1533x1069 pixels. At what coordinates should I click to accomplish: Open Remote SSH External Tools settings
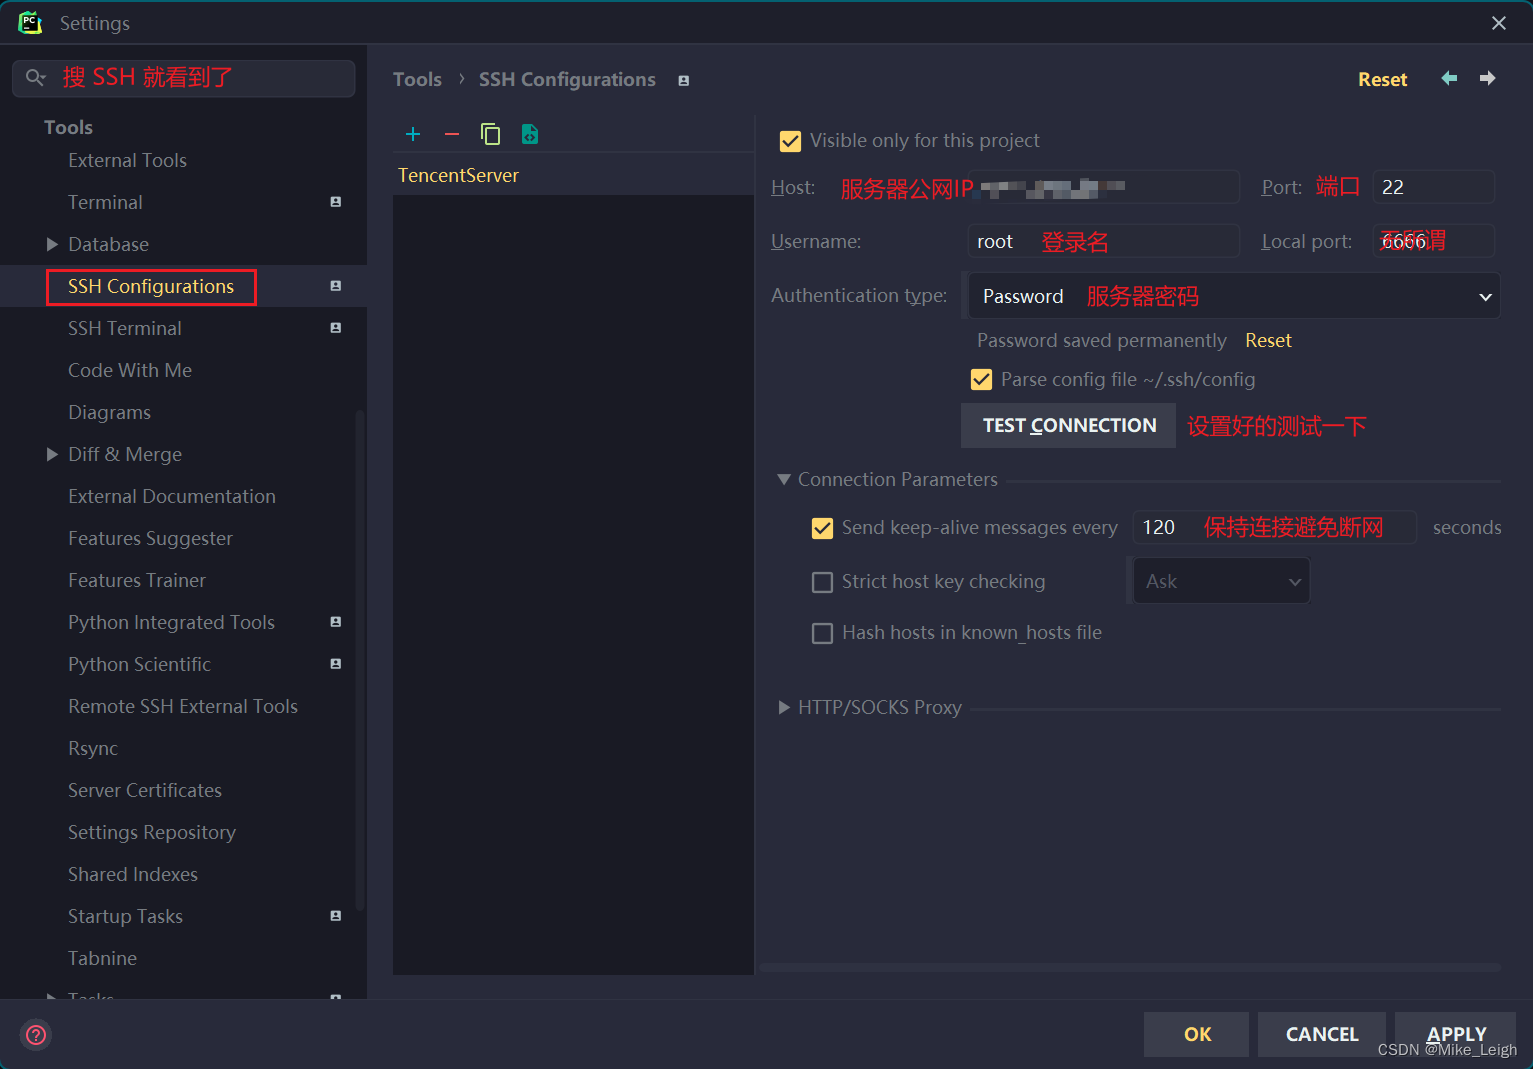[183, 706]
